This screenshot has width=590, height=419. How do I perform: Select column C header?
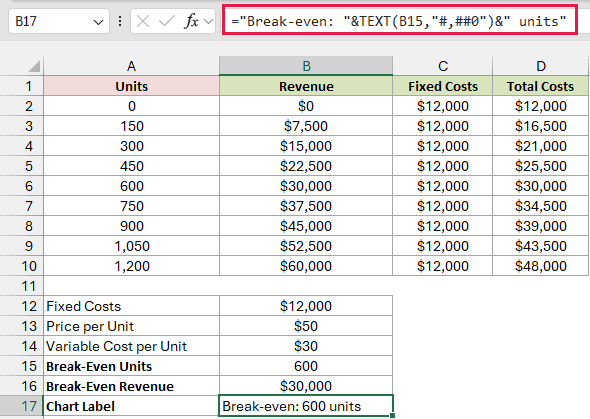(442, 66)
